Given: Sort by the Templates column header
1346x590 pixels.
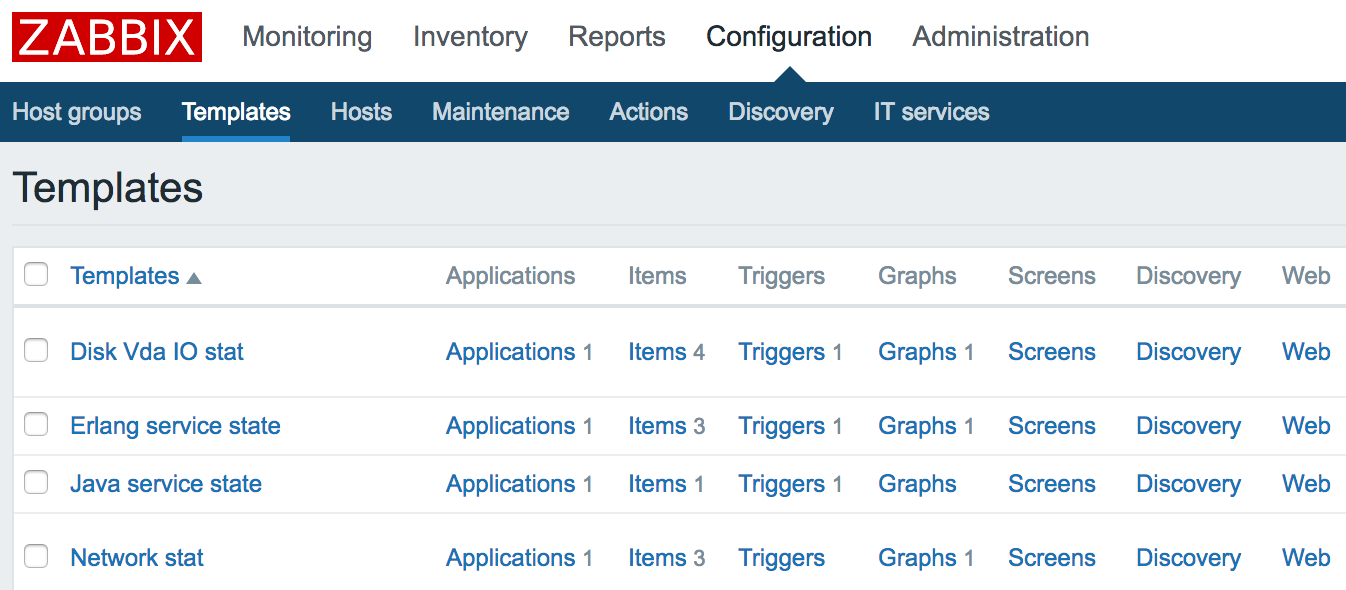Looking at the screenshot, I should tap(125, 276).
